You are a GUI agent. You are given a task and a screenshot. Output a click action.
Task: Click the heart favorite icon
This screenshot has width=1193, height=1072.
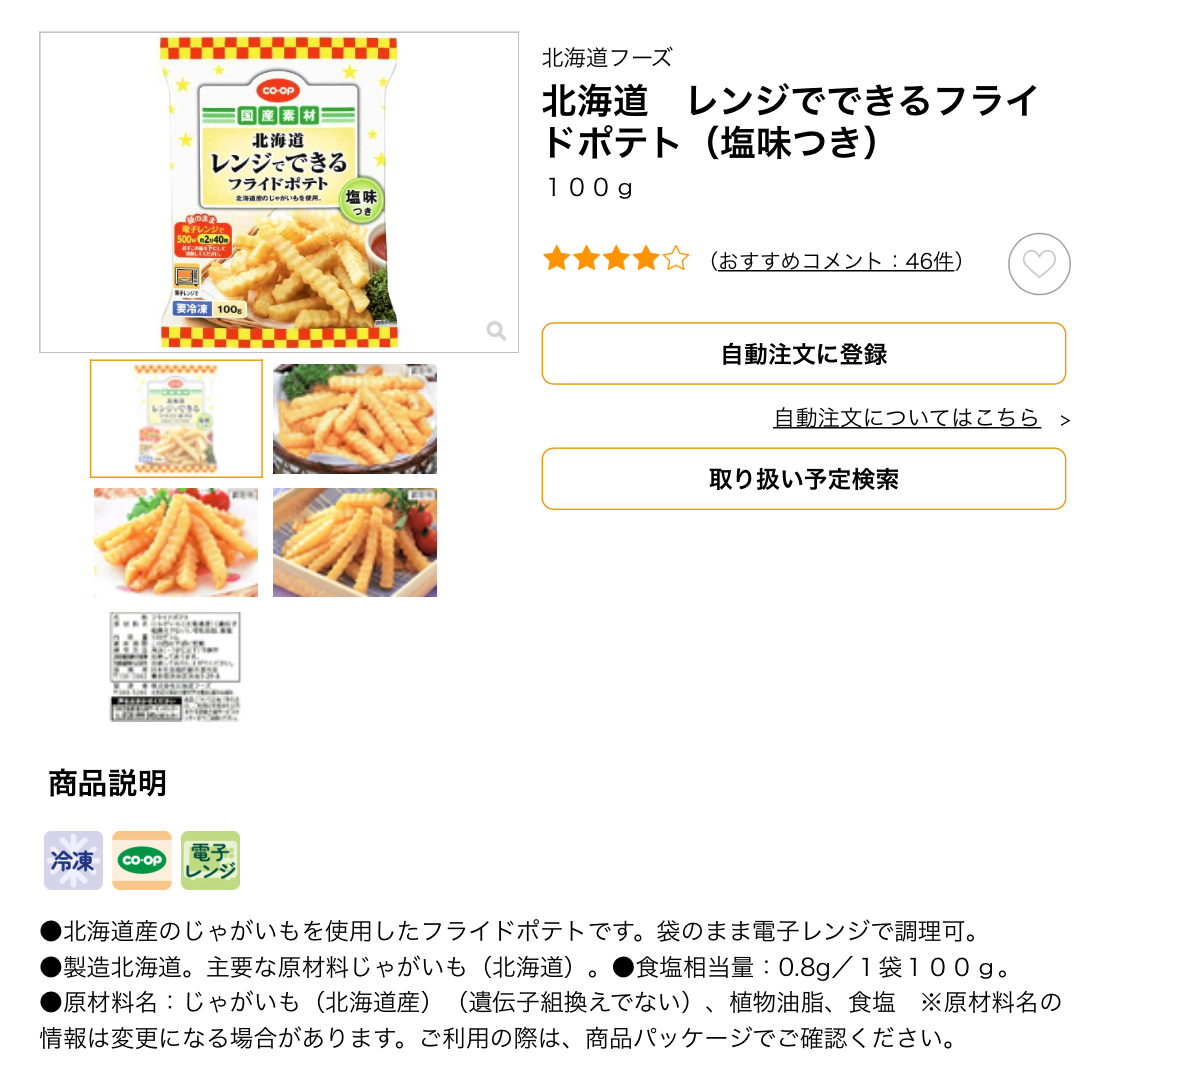pyautogui.click(x=1039, y=264)
